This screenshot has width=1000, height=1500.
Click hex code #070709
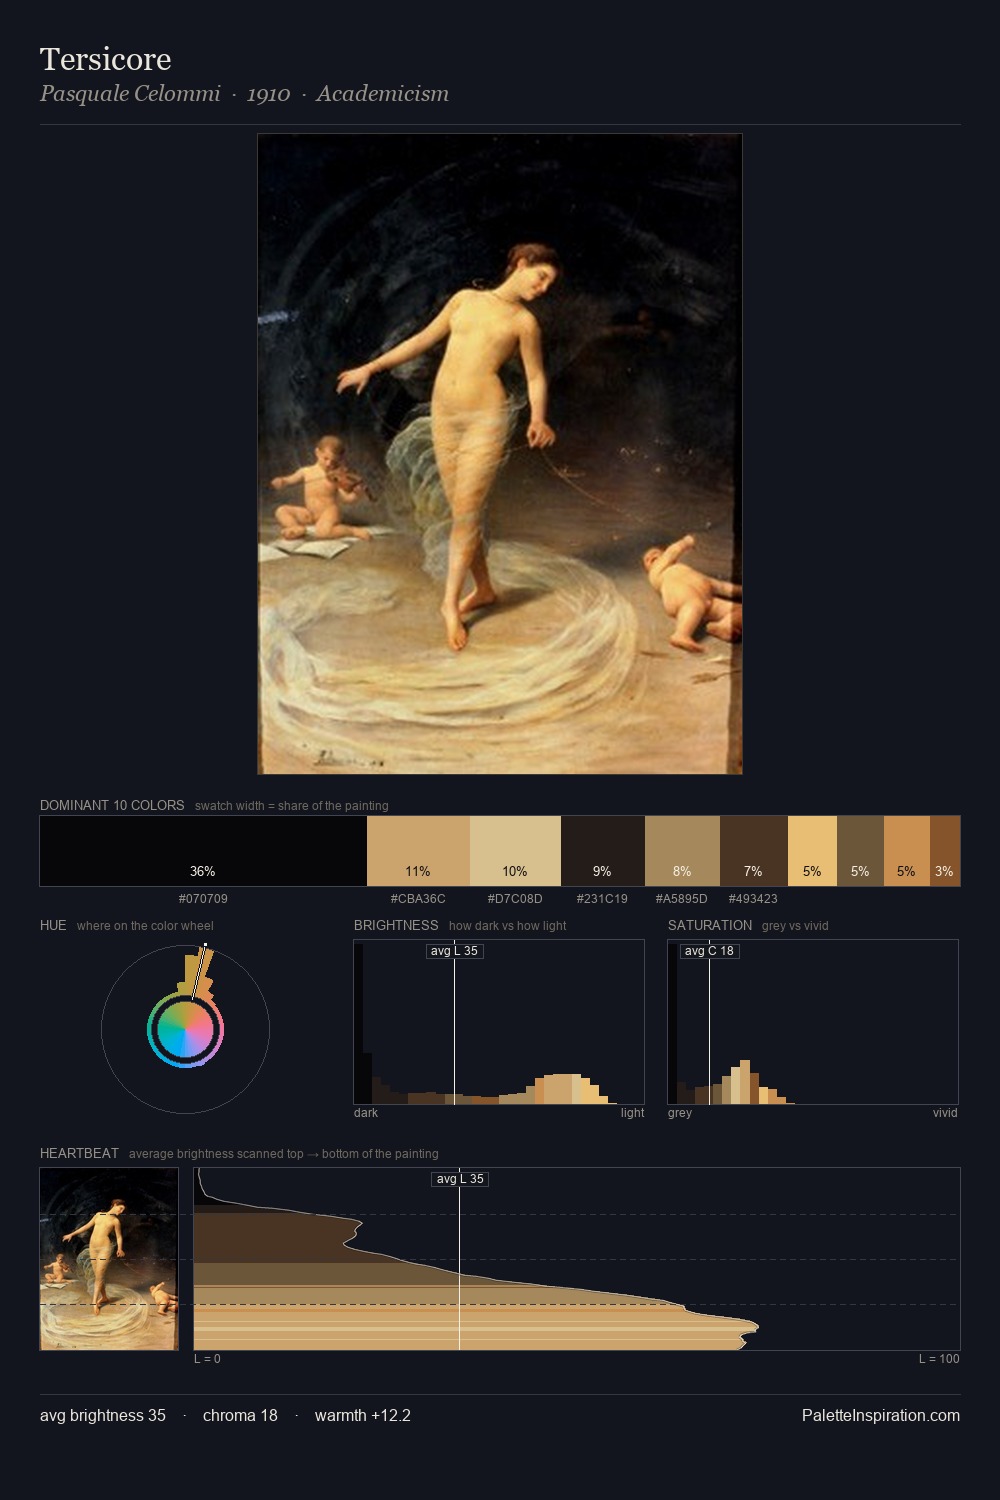pyautogui.click(x=203, y=899)
